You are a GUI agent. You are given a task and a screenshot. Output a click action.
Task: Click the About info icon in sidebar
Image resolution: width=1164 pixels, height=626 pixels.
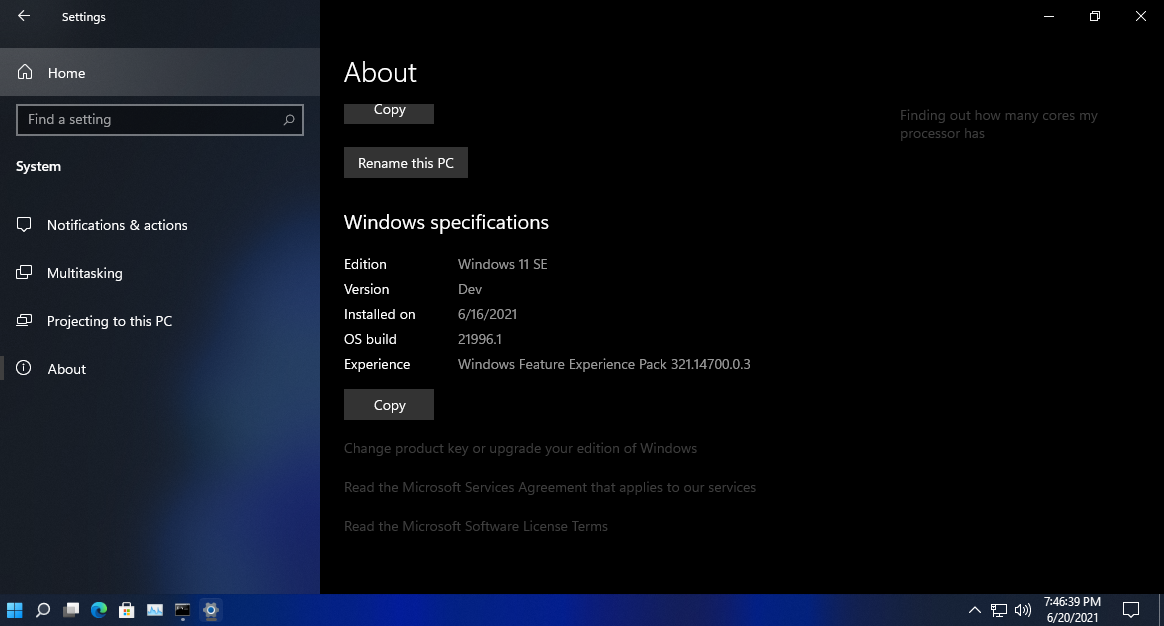(24, 368)
